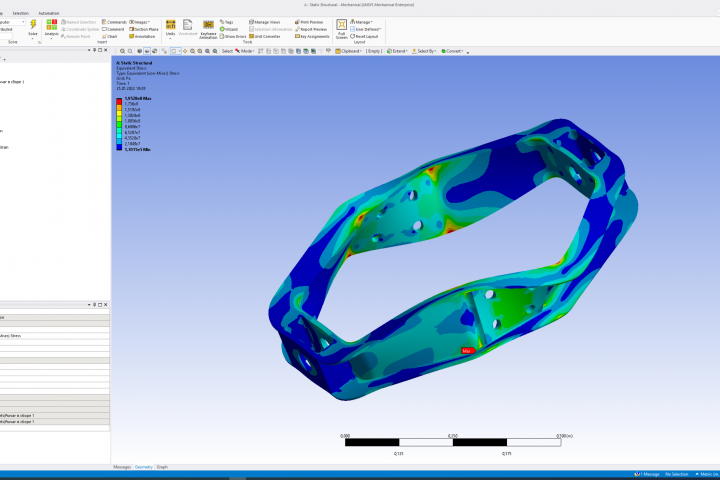Click the [ Empty ] clipboard indicator

click(374, 51)
